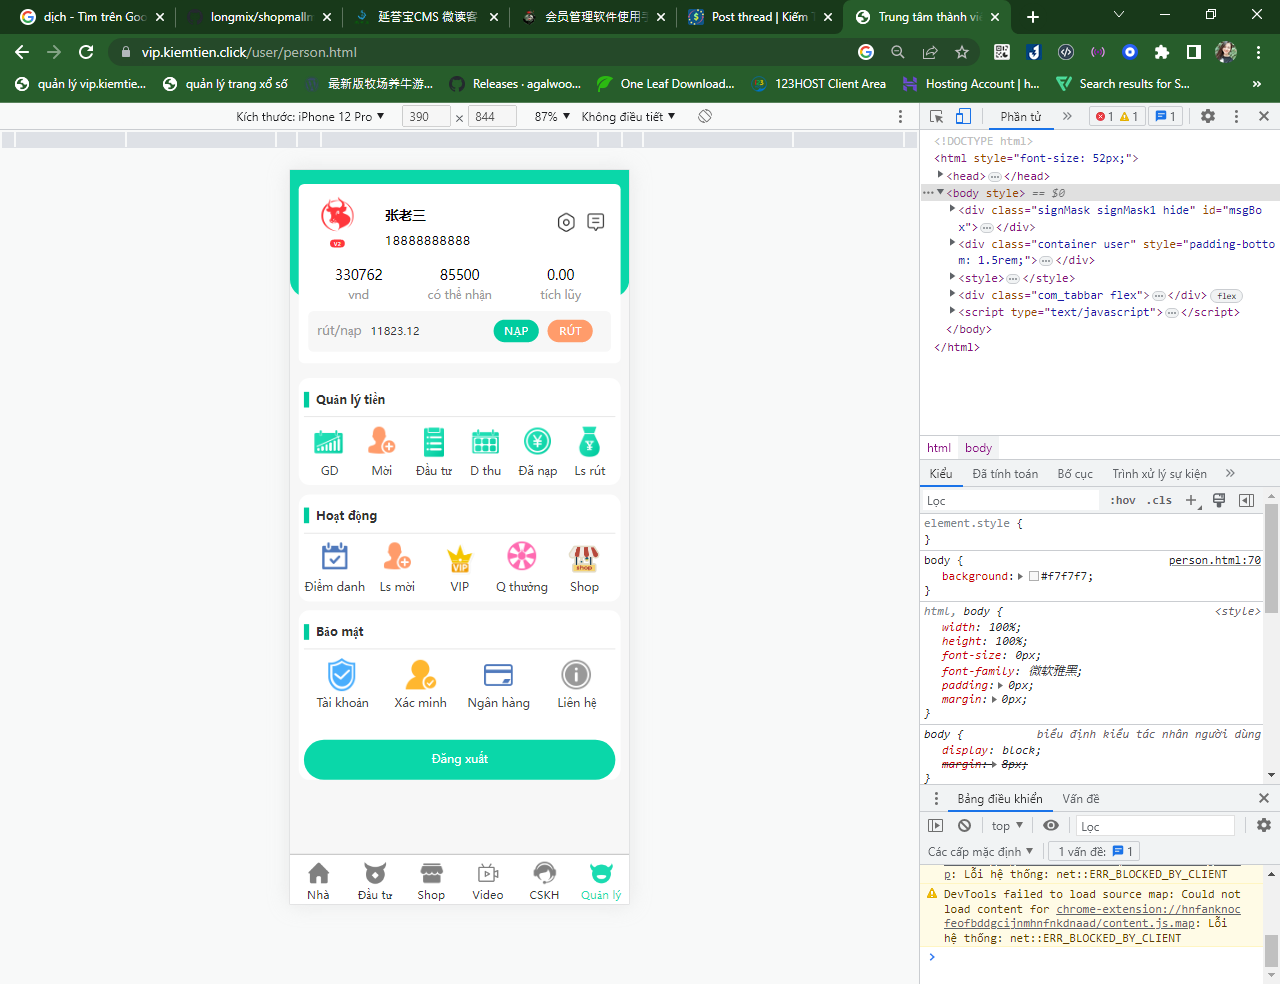The width and height of the screenshot is (1280, 984).
Task: Click the body breadcrumb in elements panel
Action: coord(978,447)
